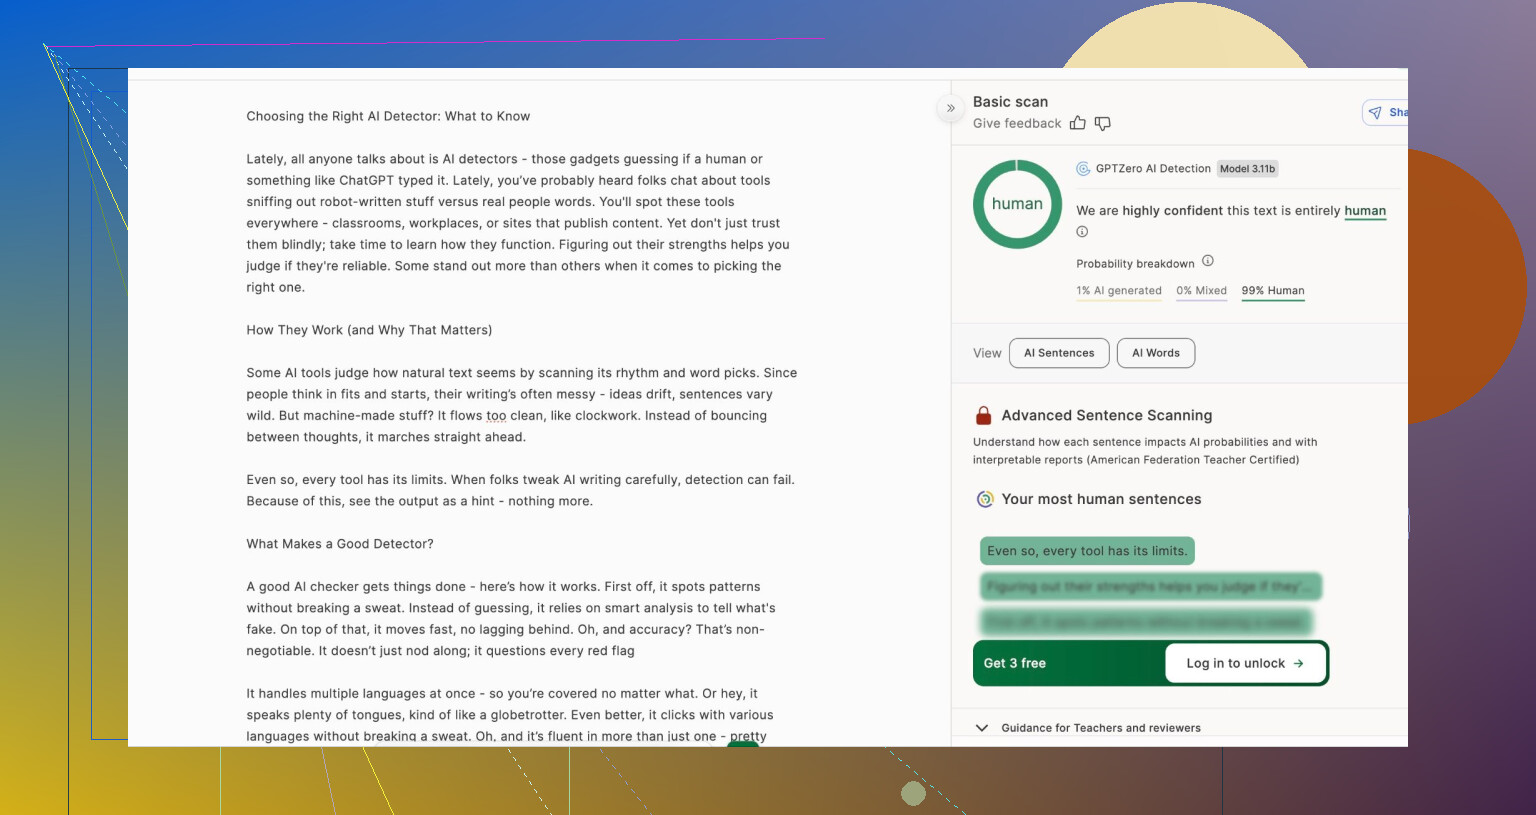Select the 0% Mixed probability label
The width and height of the screenshot is (1536, 815).
(x=1201, y=291)
